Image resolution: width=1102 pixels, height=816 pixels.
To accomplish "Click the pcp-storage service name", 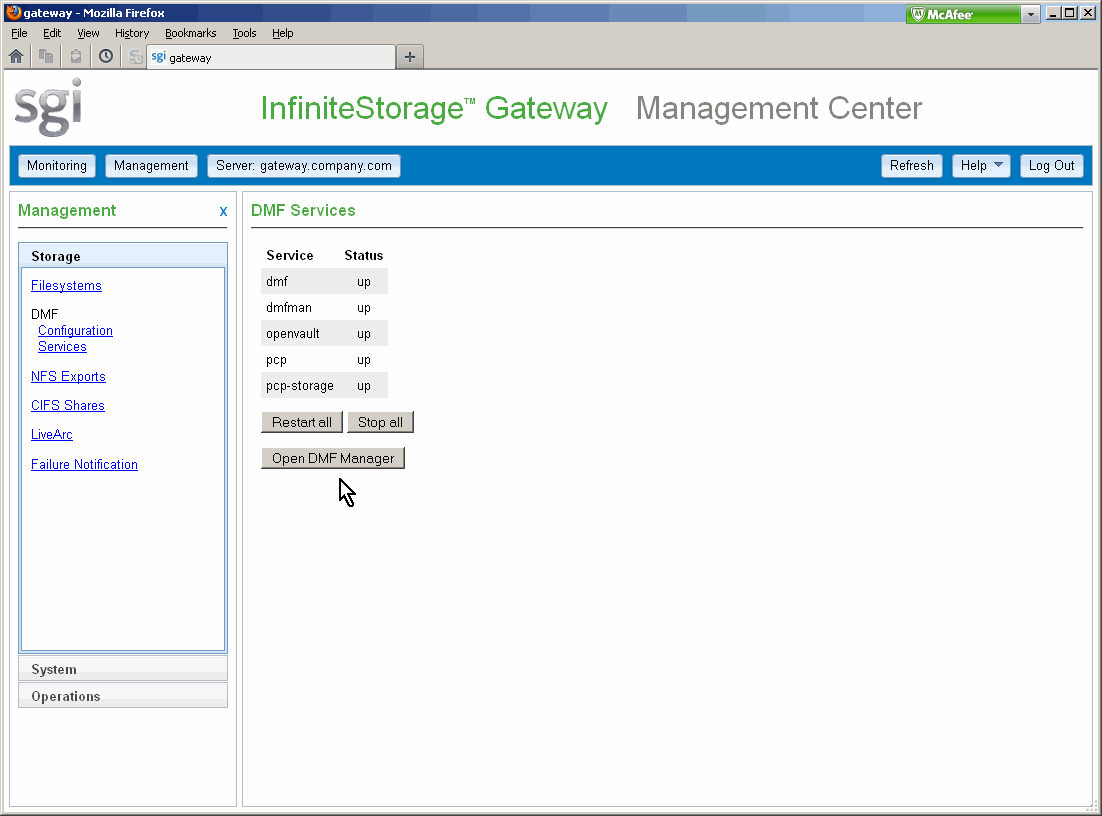I will point(299,386).
